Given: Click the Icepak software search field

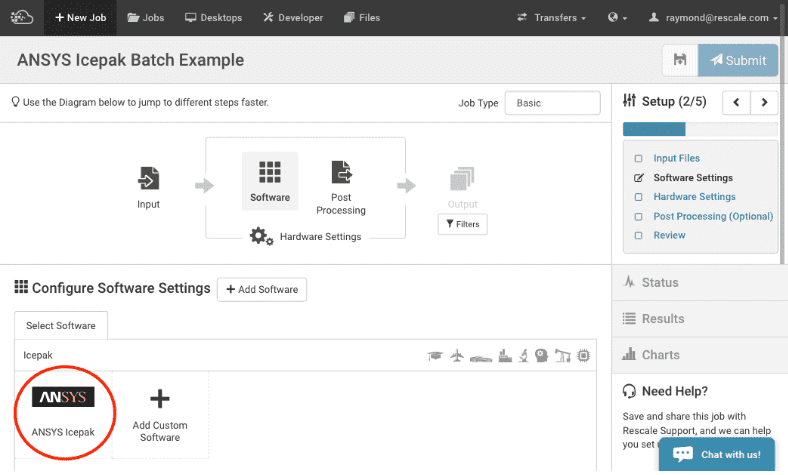Looking at the screenshot, I should pyautogui.click(x=216, y=355).
